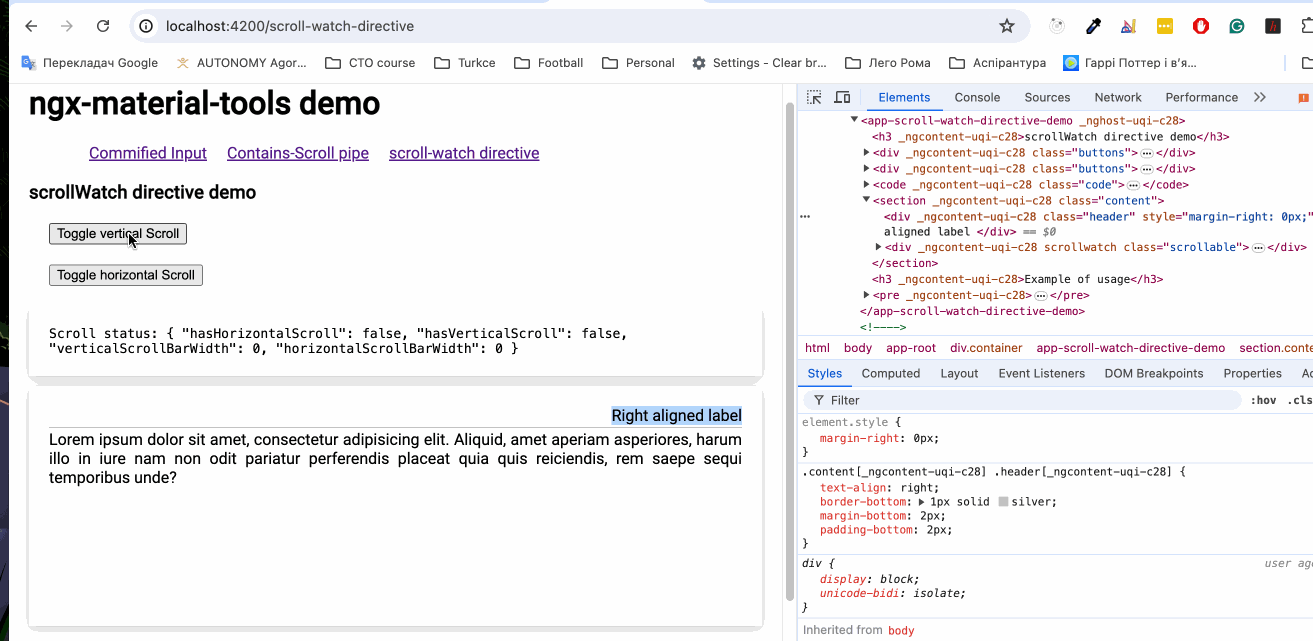Screen dimensions: 1313x641
Task: Open the dark red 'h' extension
Action: point(1273,26)
